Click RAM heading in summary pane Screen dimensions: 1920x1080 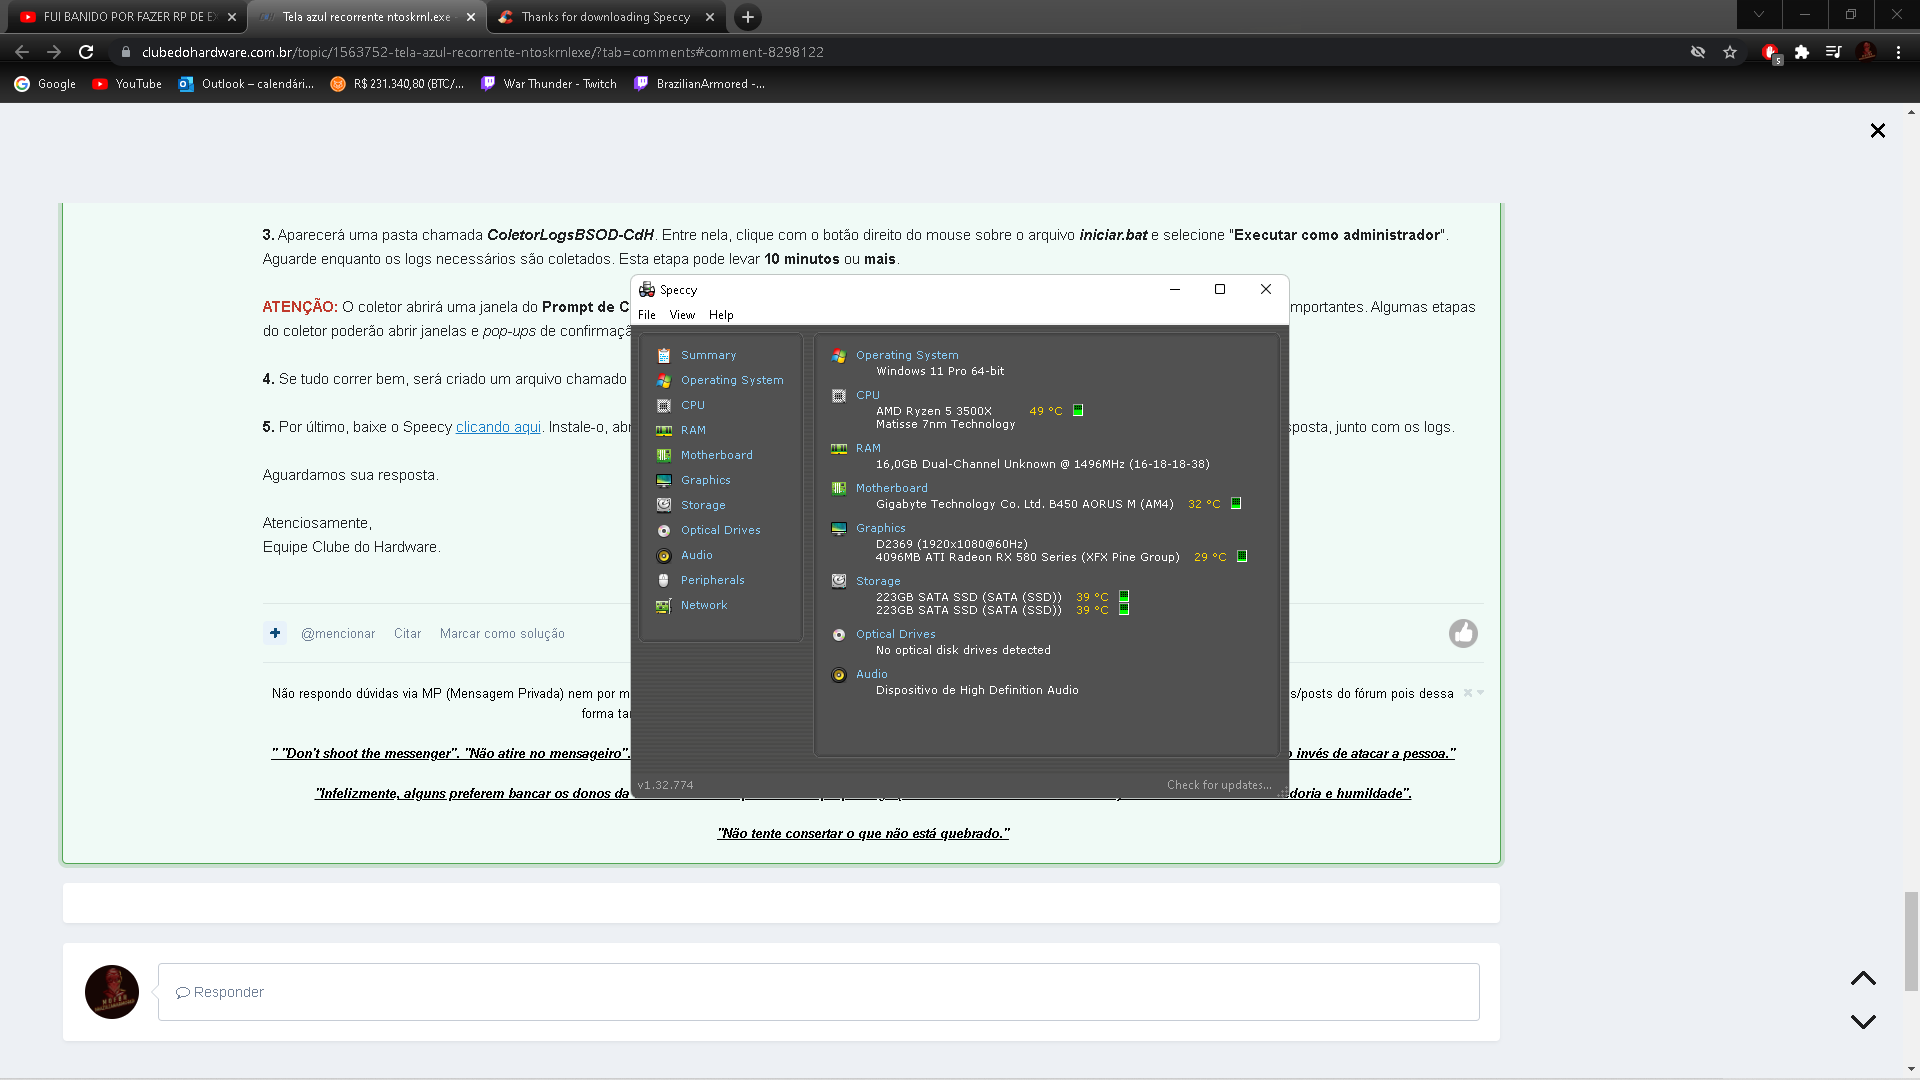pos(868,448)
